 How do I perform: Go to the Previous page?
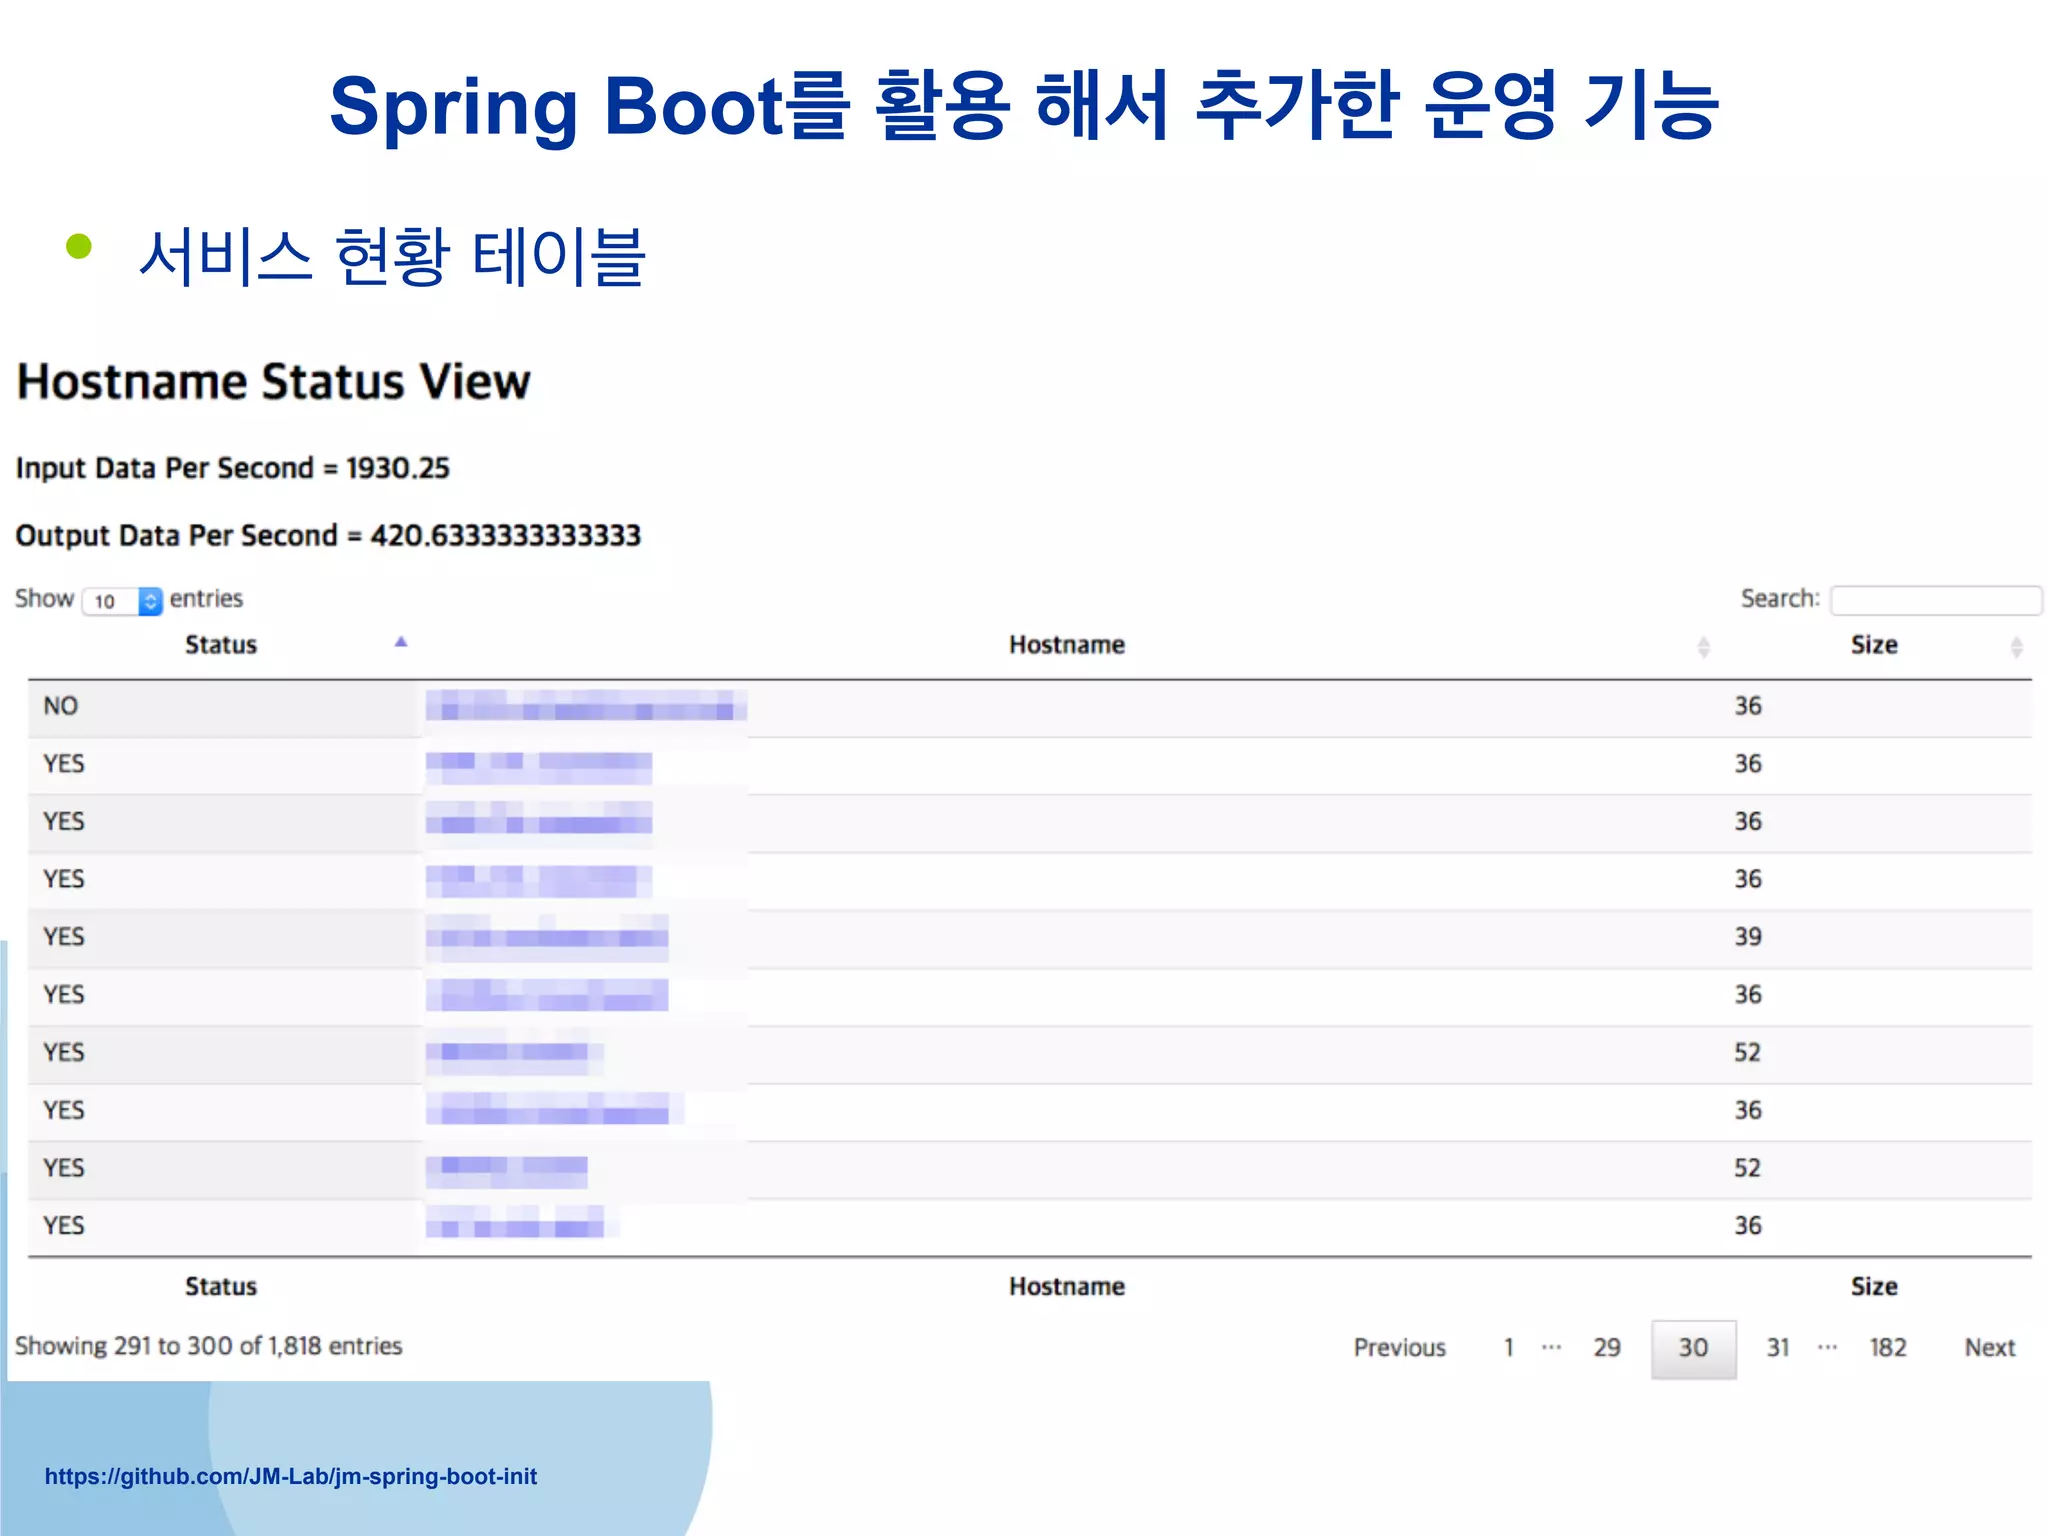point(1399,1348)
